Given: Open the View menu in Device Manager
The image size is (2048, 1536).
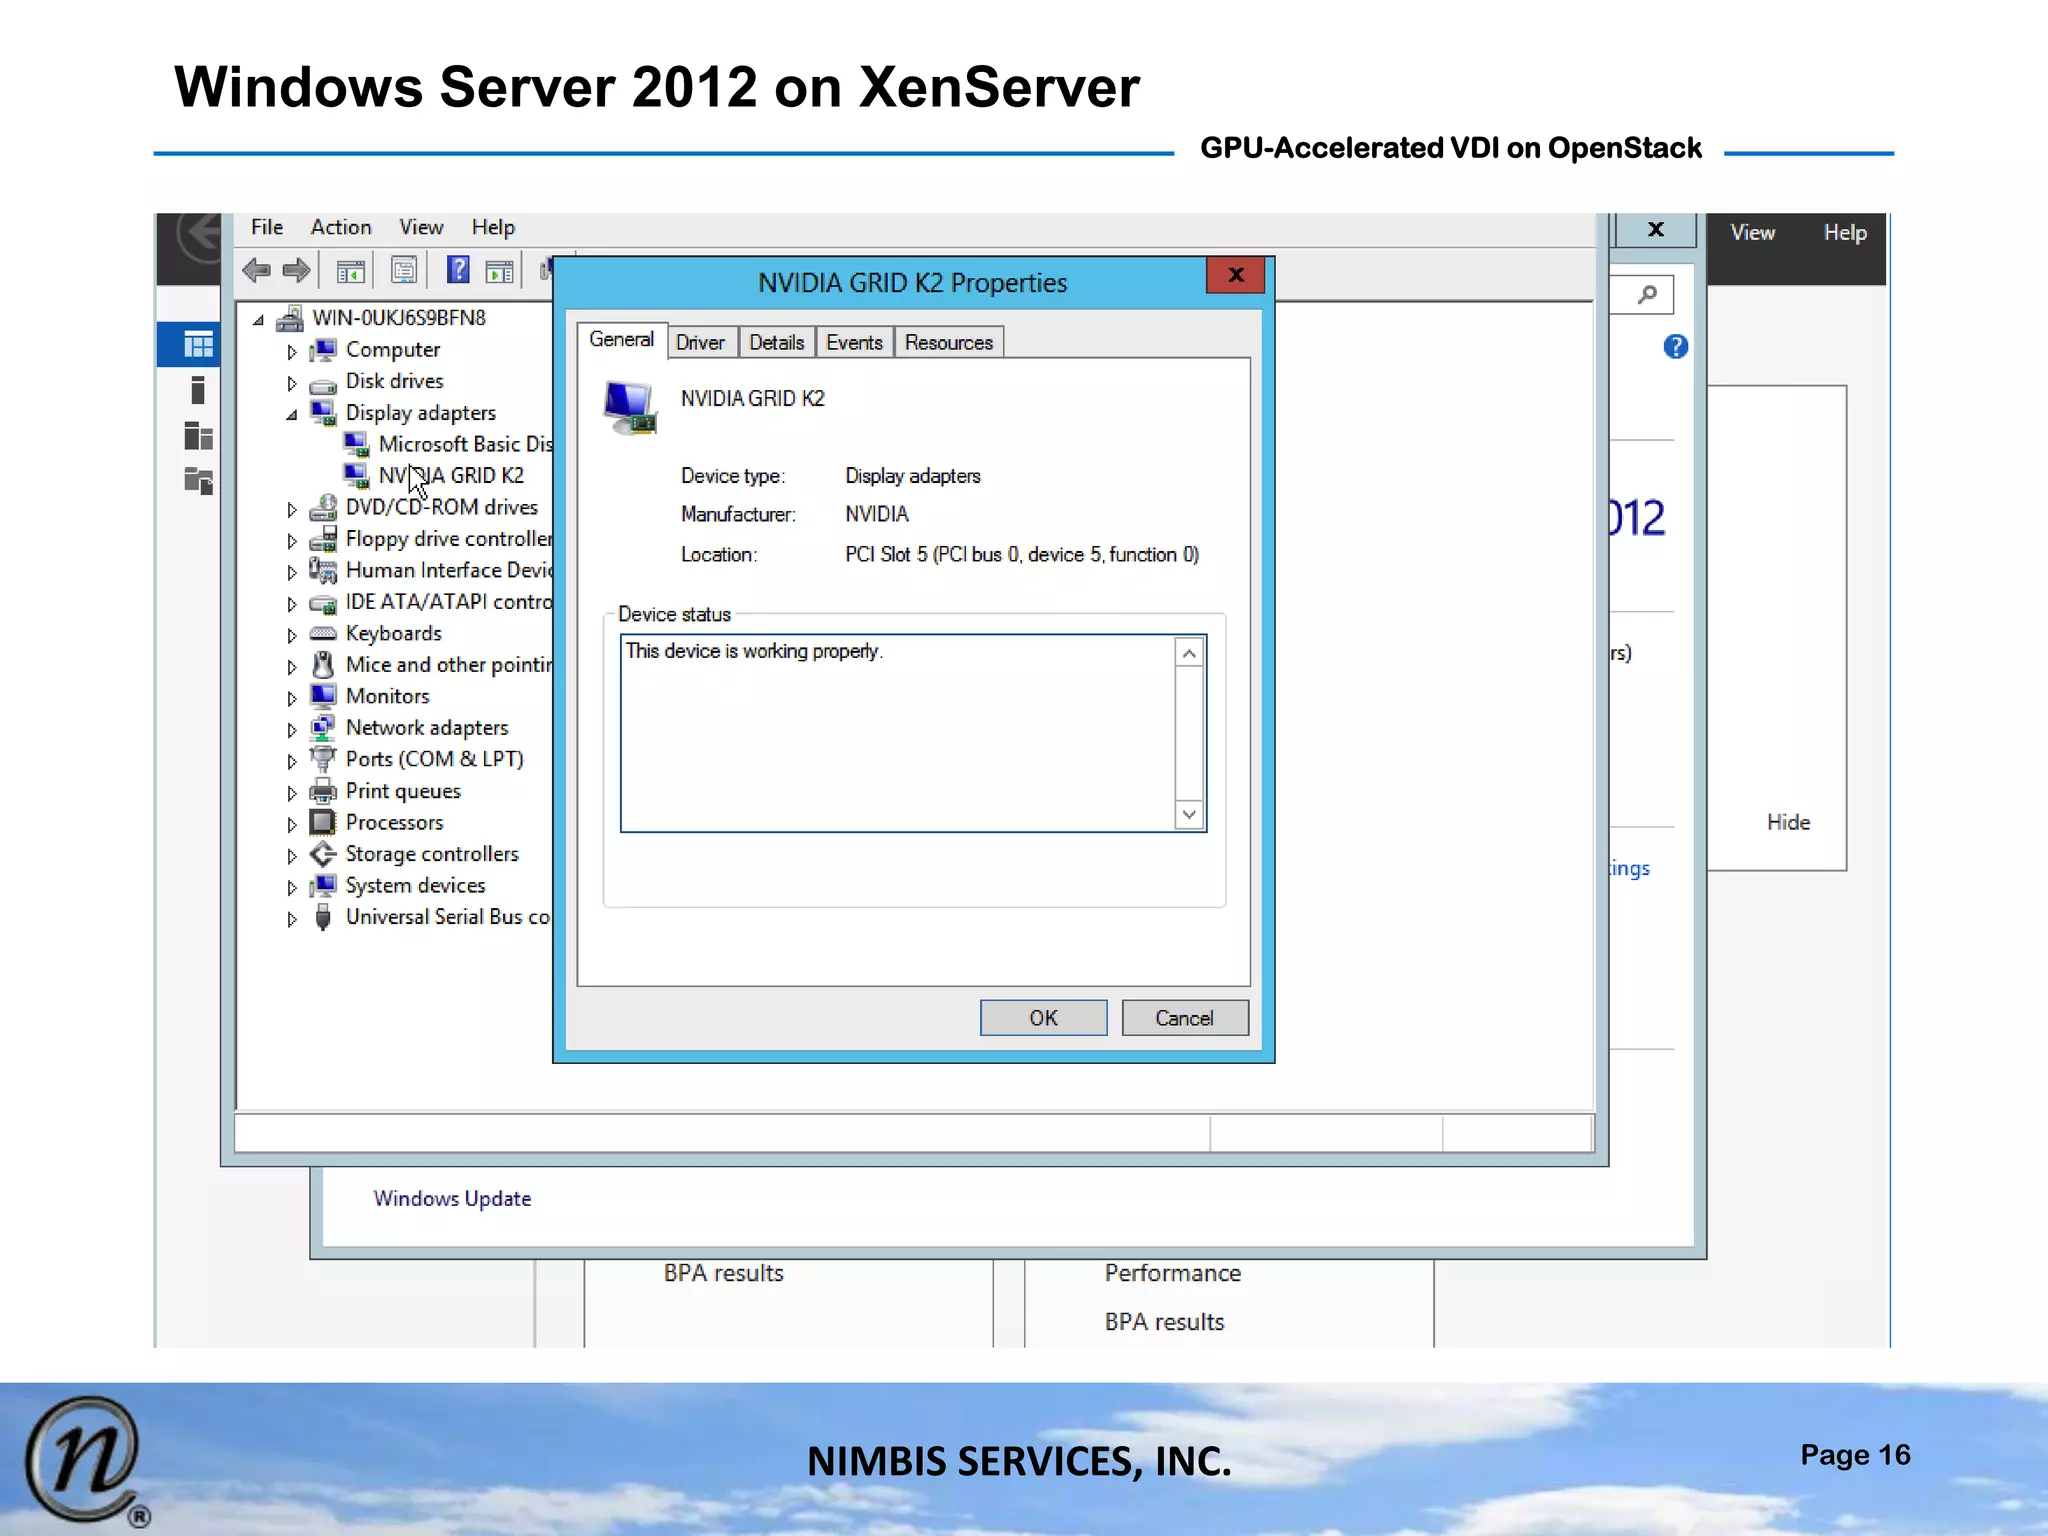Looking at the screenshot, I should [421, 227].
